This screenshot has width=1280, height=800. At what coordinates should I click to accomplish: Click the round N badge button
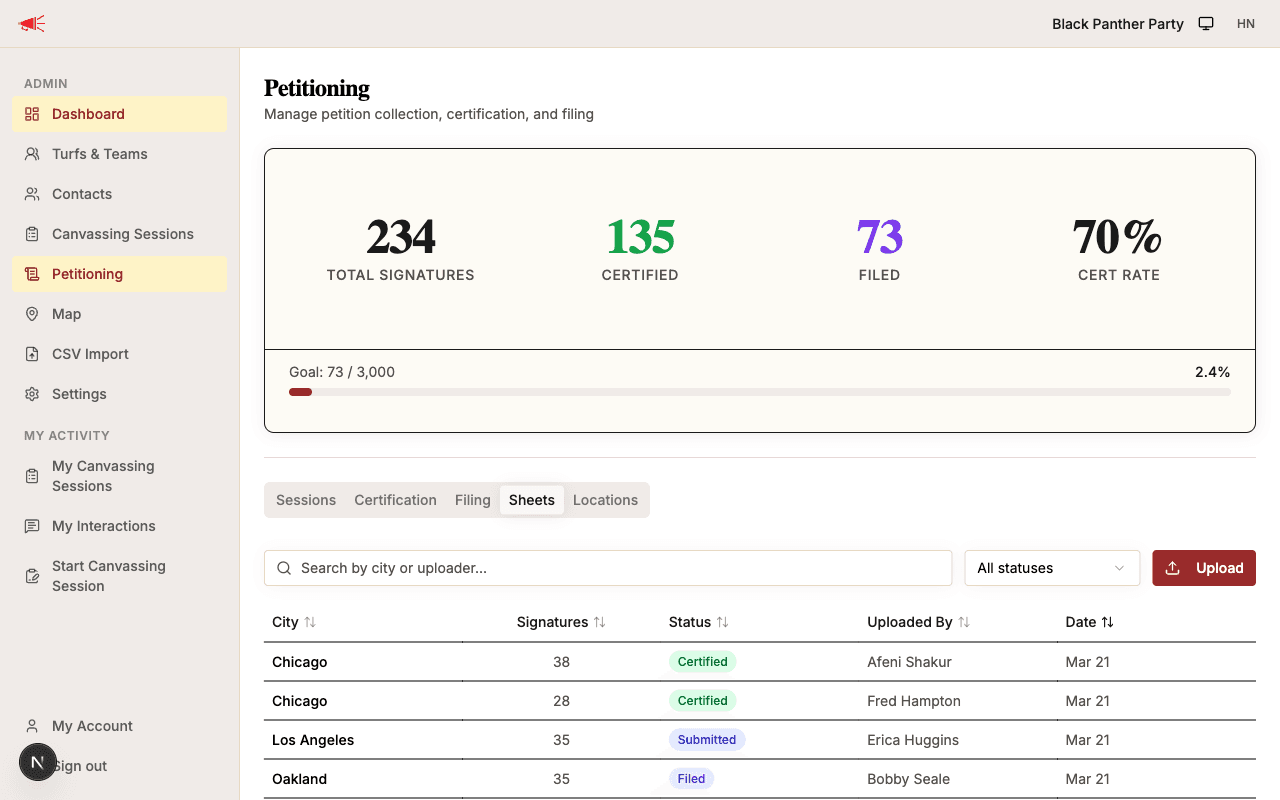(x=38, y=762)
